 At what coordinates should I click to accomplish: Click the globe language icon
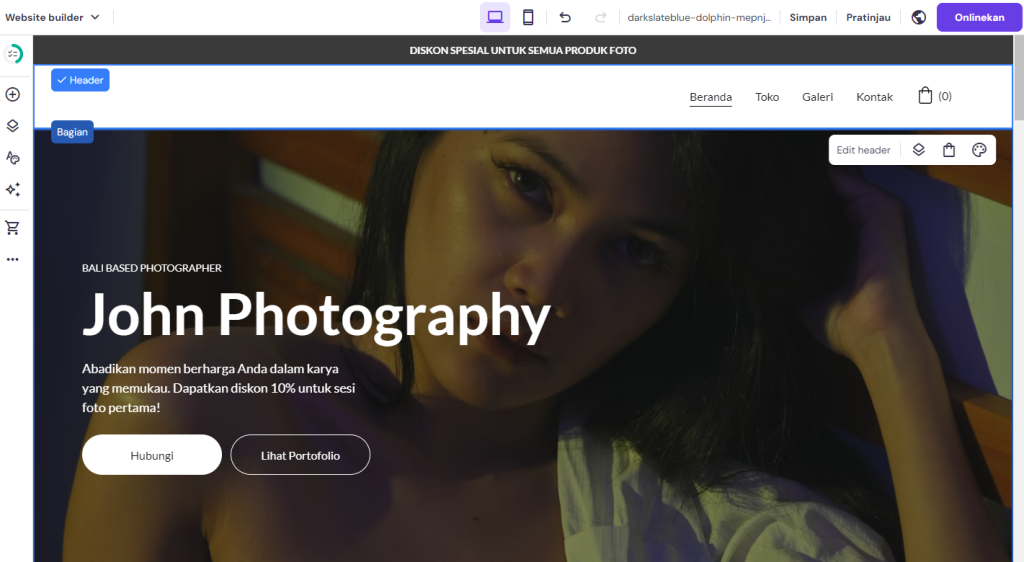click(x=919, y=17)
